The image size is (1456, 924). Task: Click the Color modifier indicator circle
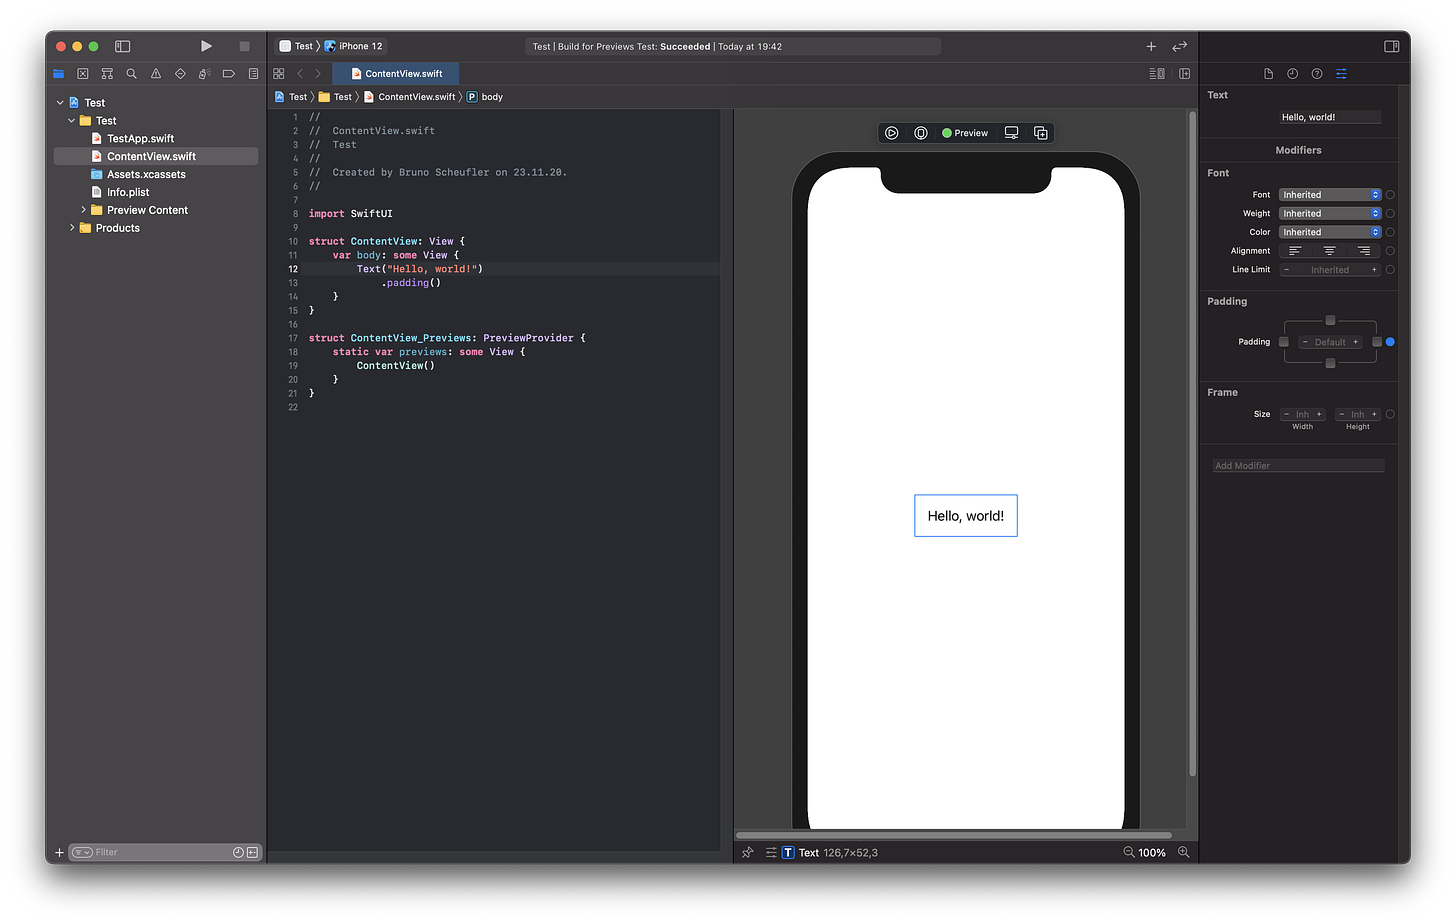[x=1390, y=232]
